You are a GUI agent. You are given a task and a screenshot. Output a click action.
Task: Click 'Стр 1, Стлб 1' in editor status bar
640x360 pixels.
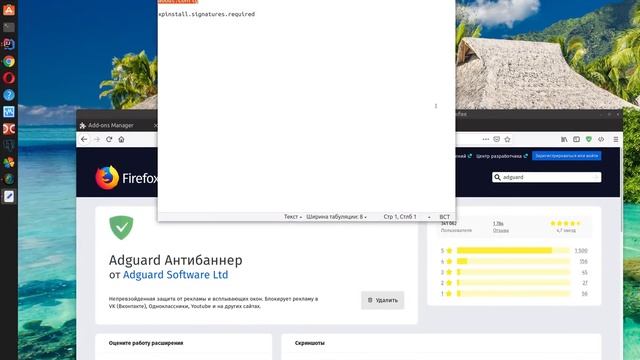click(400, 217)
